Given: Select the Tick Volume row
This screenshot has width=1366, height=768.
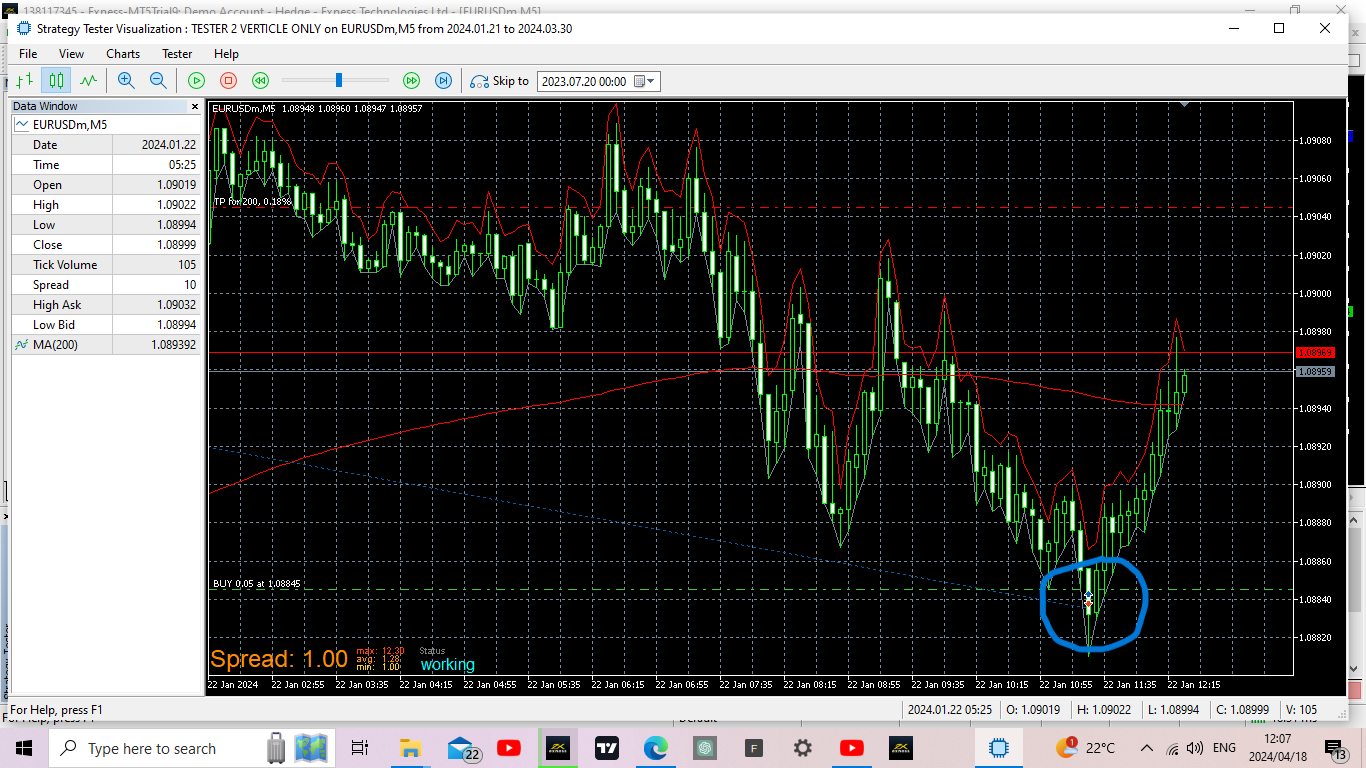Looking at the screenshot, I should pyautogui.click(x=106, y=265).
